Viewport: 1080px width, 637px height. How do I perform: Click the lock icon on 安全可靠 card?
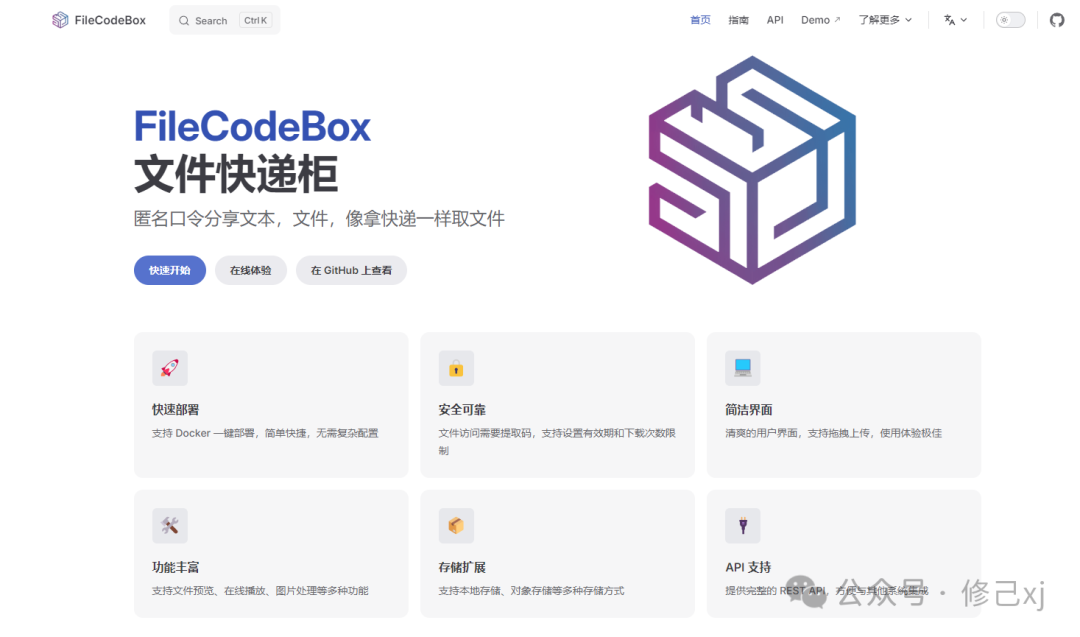[456, 368]
